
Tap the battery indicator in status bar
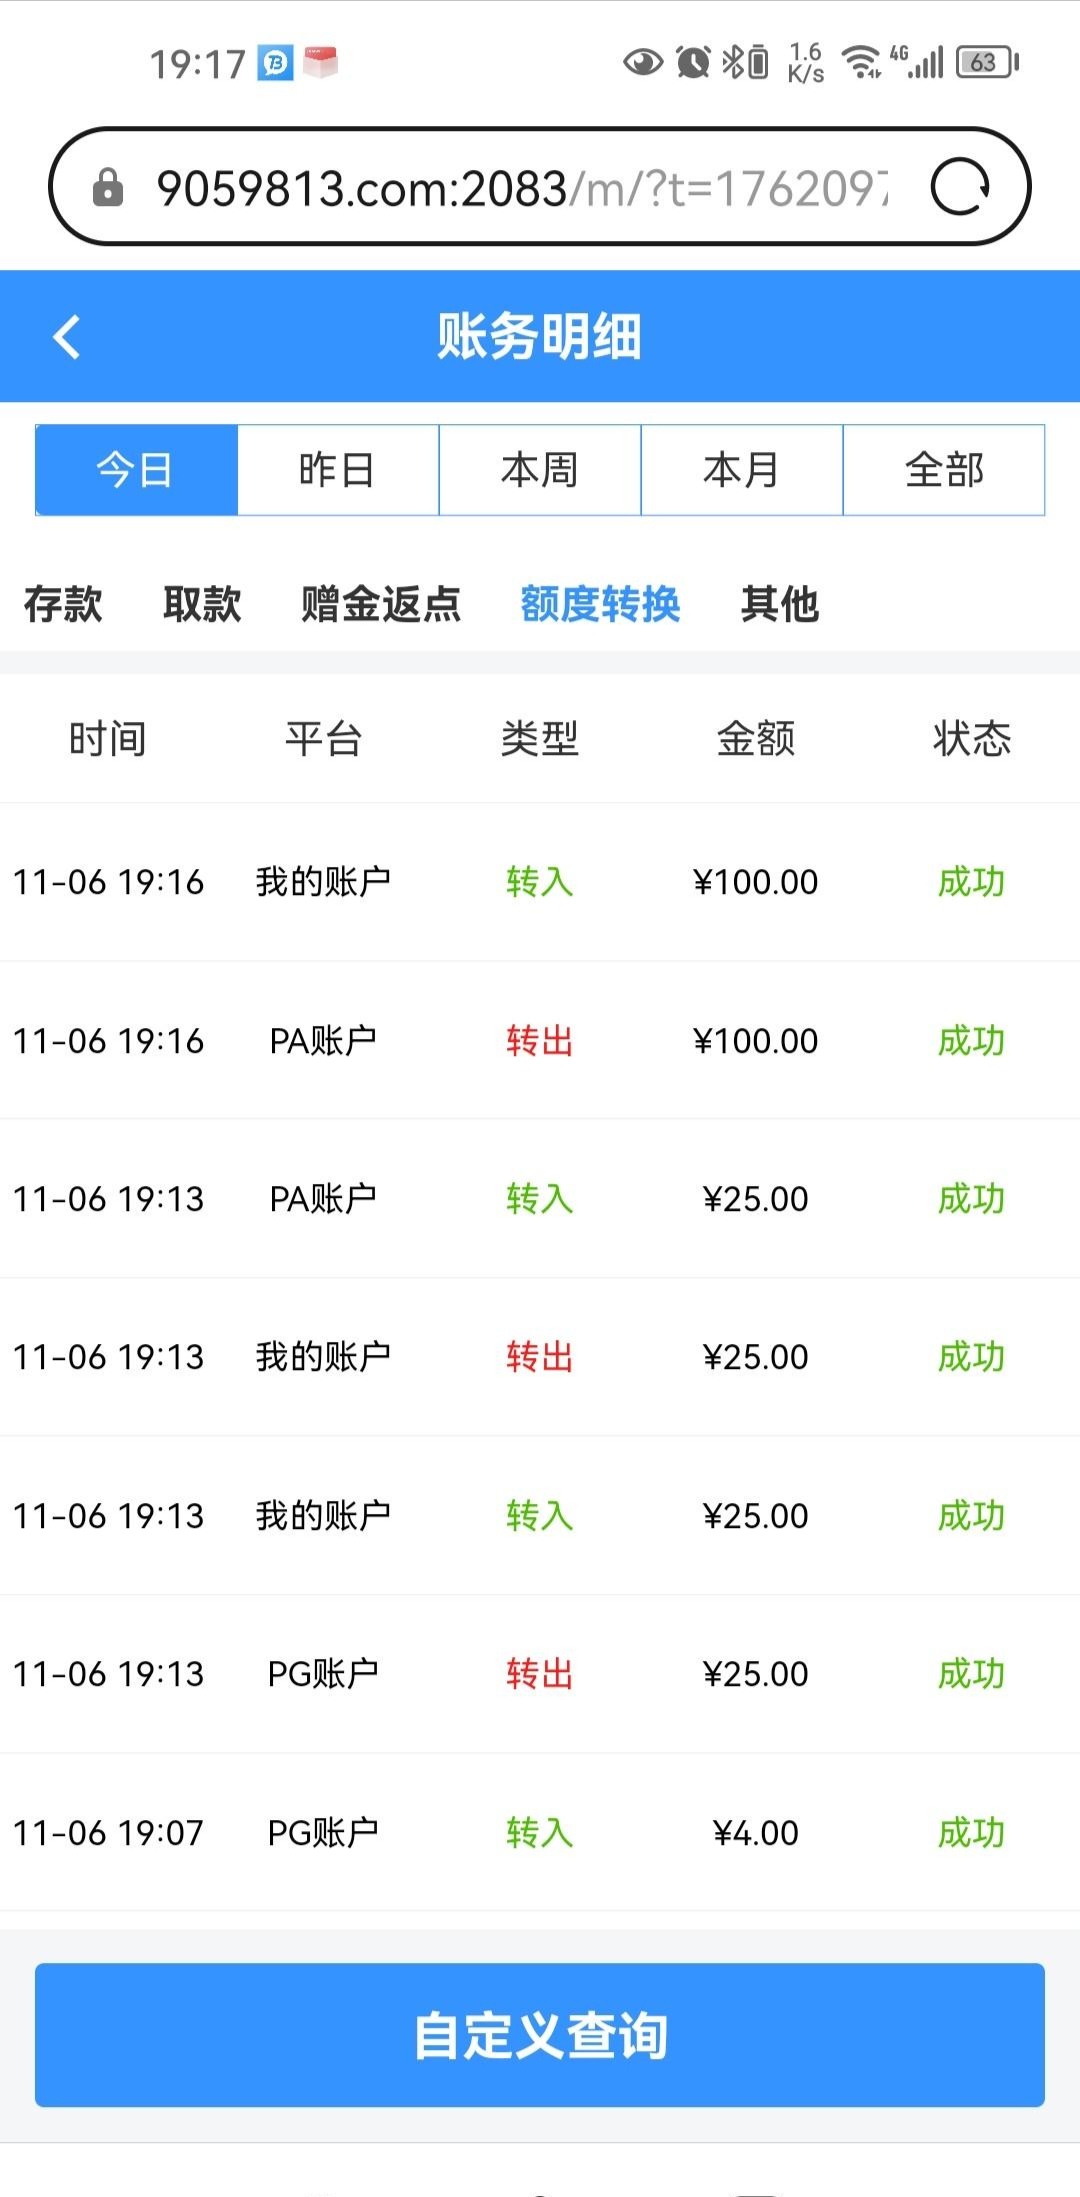(x=986, y=63)
